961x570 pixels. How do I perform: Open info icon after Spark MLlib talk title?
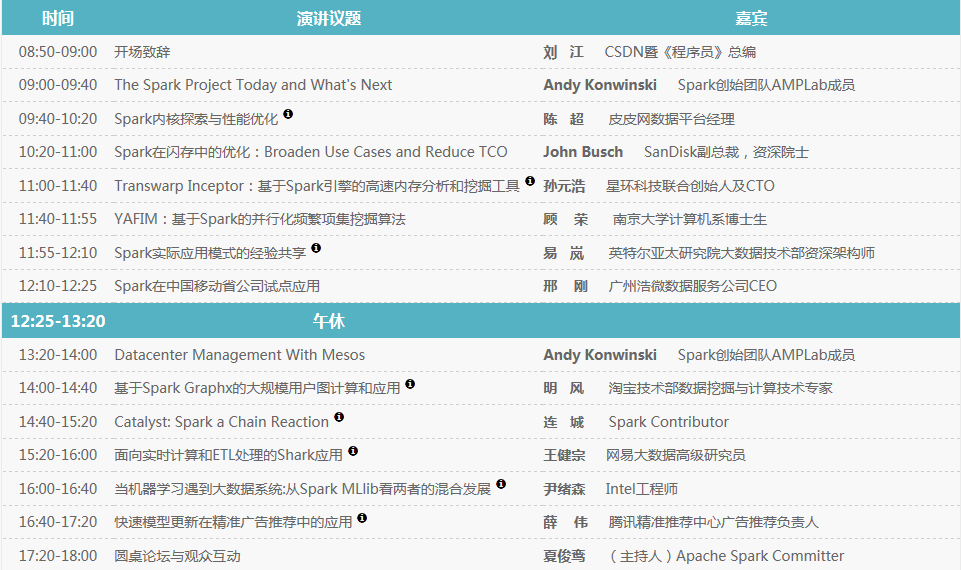[x=501, y=484]
